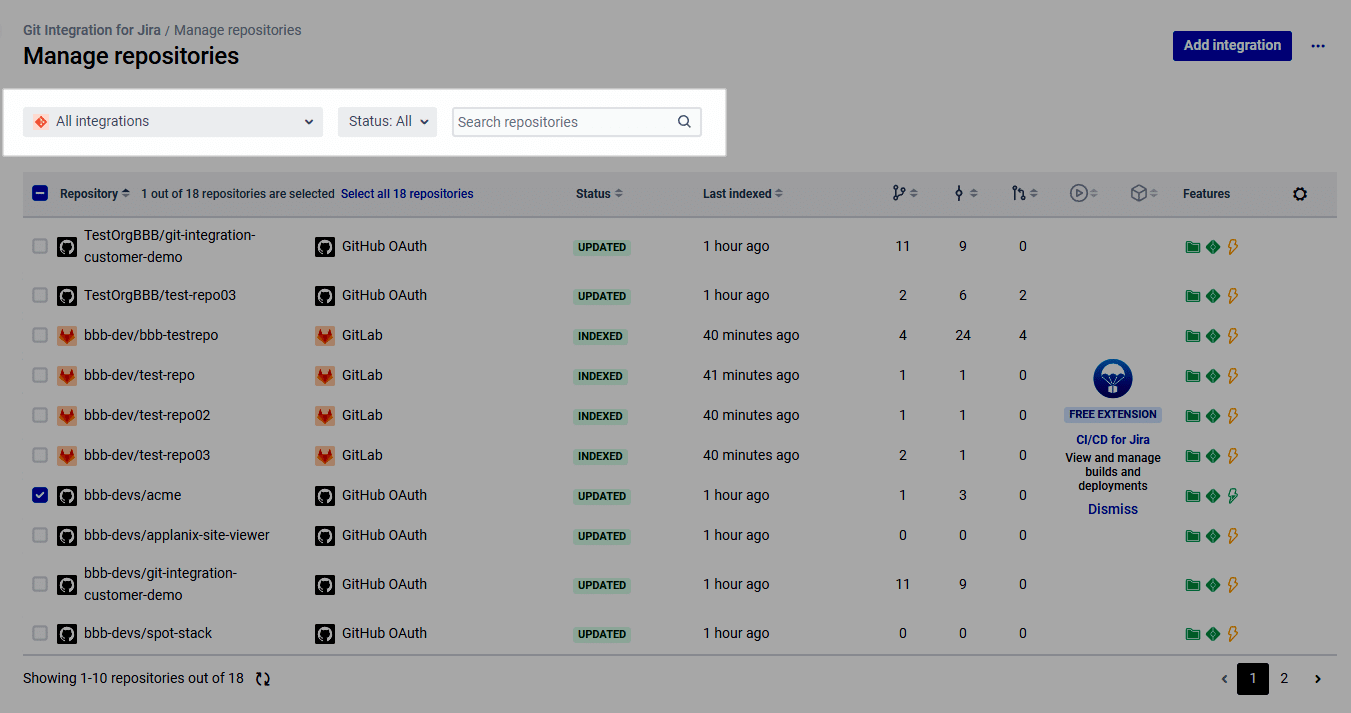Image resolution: width=1351 pixels, height=713 pixels.
Task: Sort by the Last indexed column
Action: (743, 194)
